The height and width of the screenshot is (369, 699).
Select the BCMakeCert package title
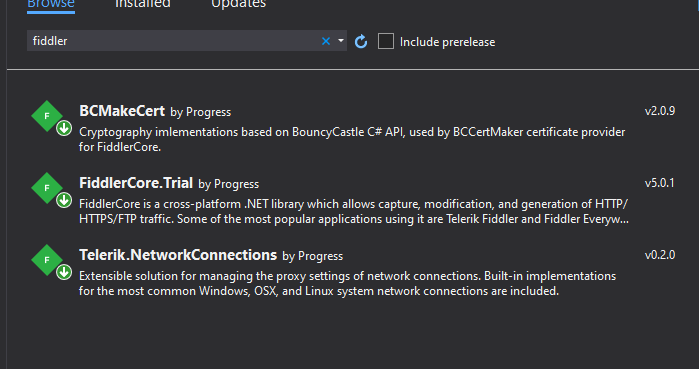(122, 111)
